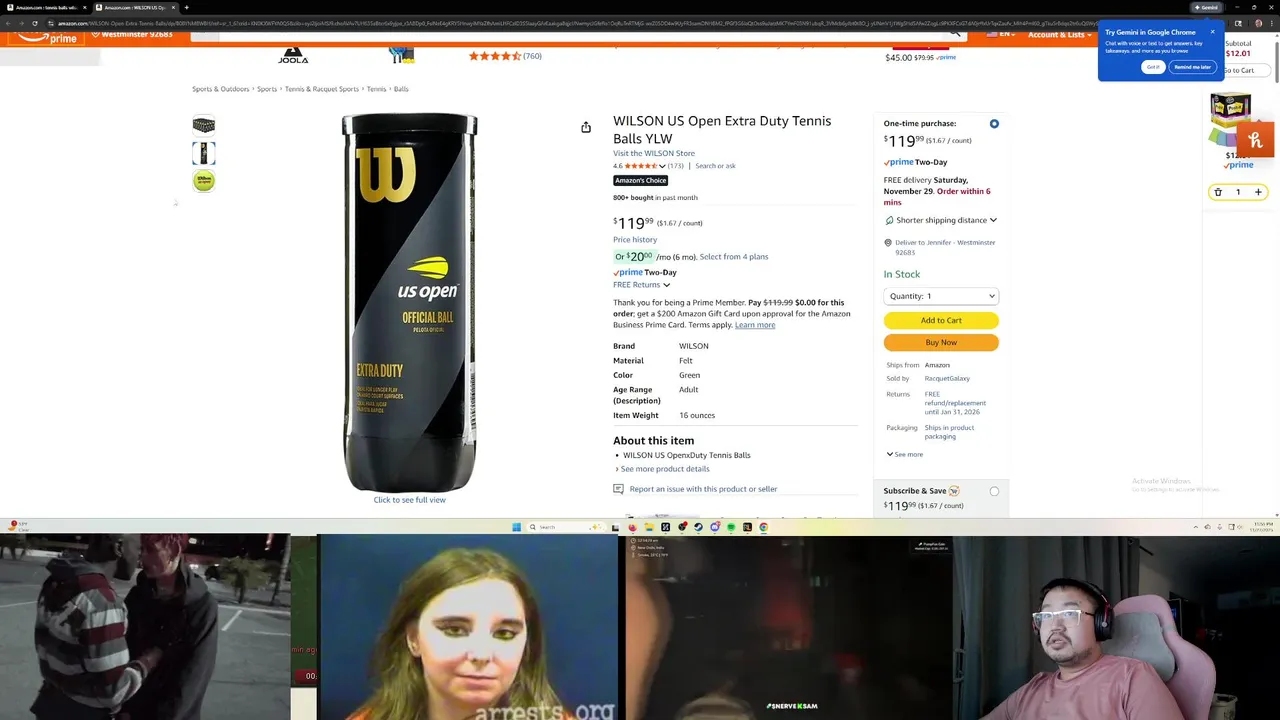The height and width of the screenshot is (720, 1280).
Task: Click the Windows Start icon in lower taskbar
Action: (517, 527)
